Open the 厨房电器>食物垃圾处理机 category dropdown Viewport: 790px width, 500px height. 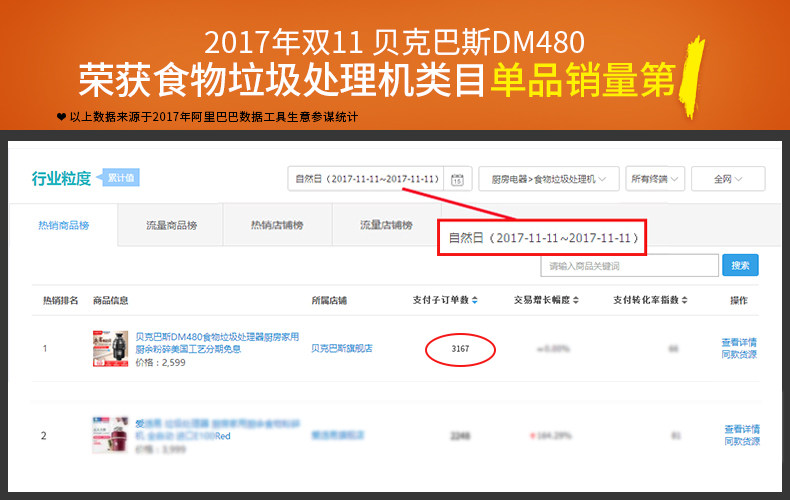(x=549, y=179)
